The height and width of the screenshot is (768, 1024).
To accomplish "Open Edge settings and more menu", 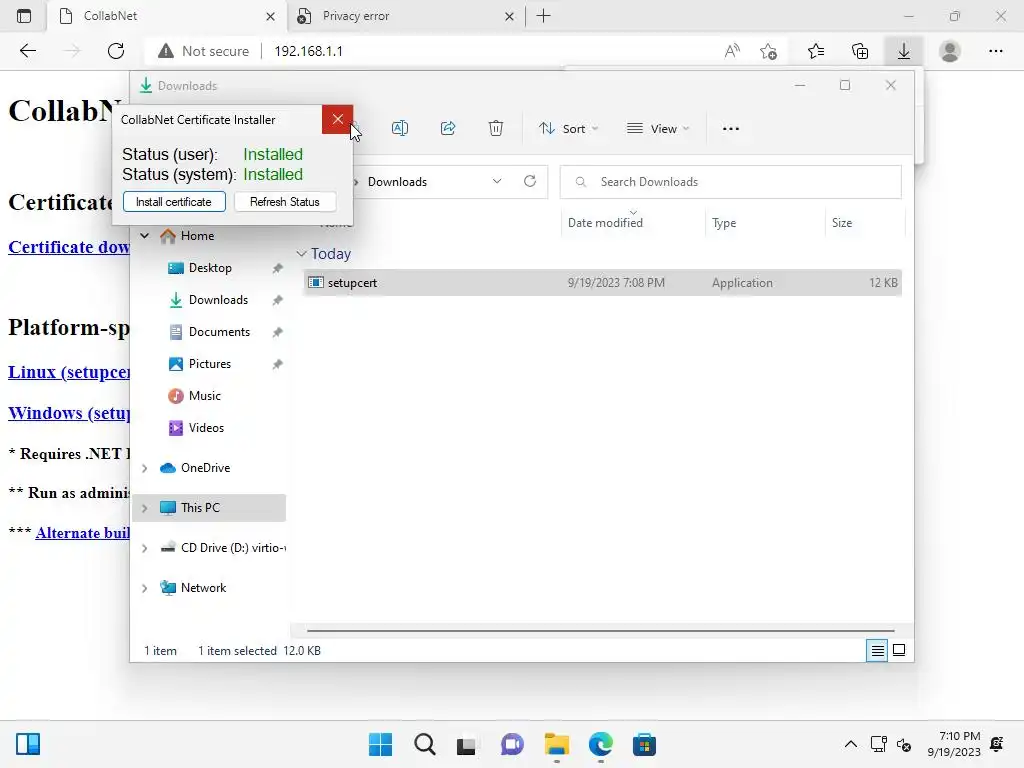I will [995, 51].
